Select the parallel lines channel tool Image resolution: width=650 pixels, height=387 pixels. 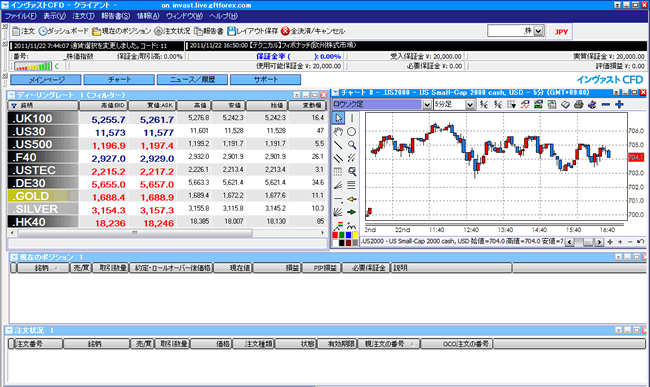tap(338, 159)
